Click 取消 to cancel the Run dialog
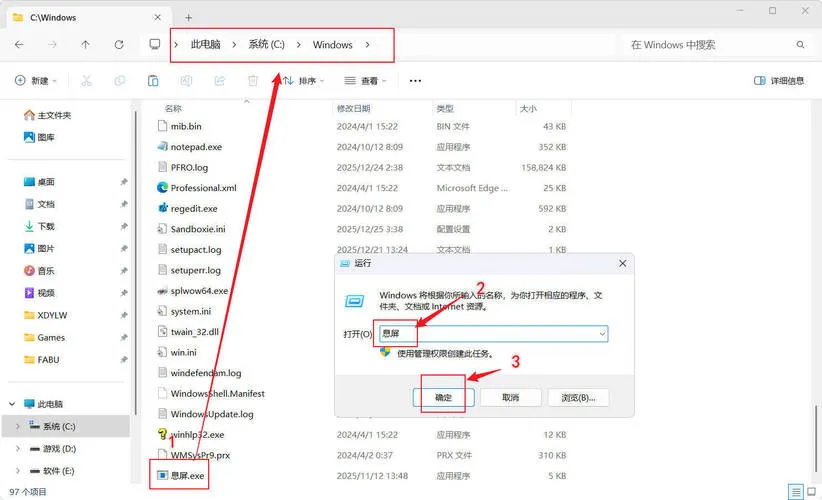The width and height of the screenshot is (822, 500). tap(510, 397)
